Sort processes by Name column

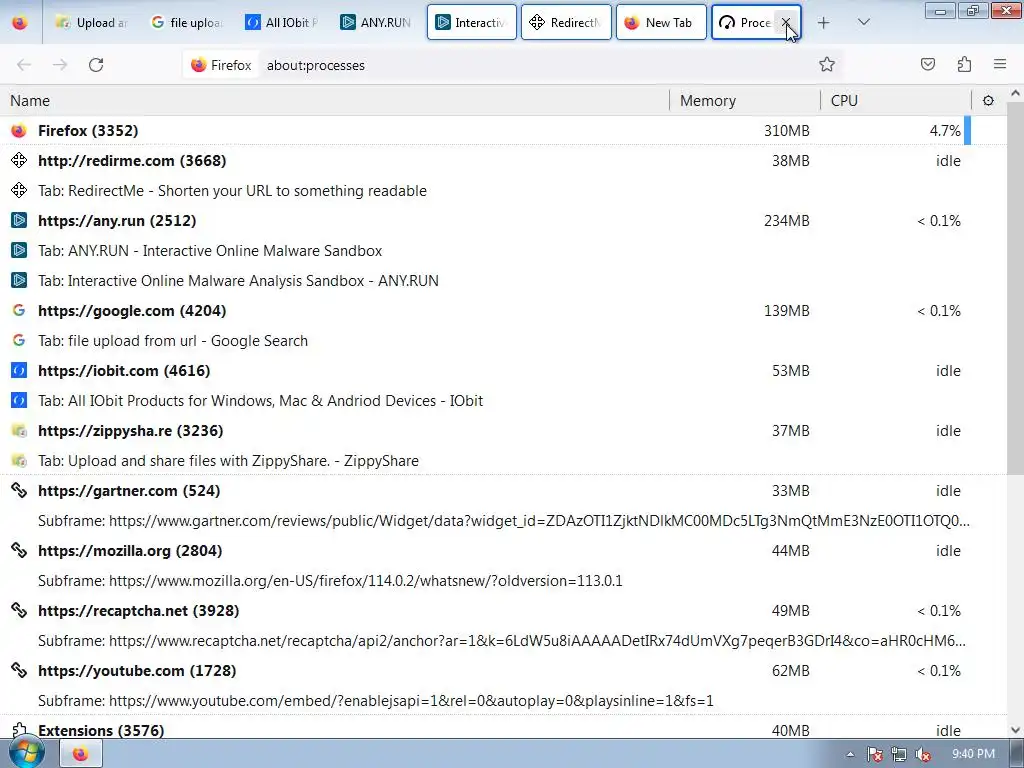[x=334, y=101]
